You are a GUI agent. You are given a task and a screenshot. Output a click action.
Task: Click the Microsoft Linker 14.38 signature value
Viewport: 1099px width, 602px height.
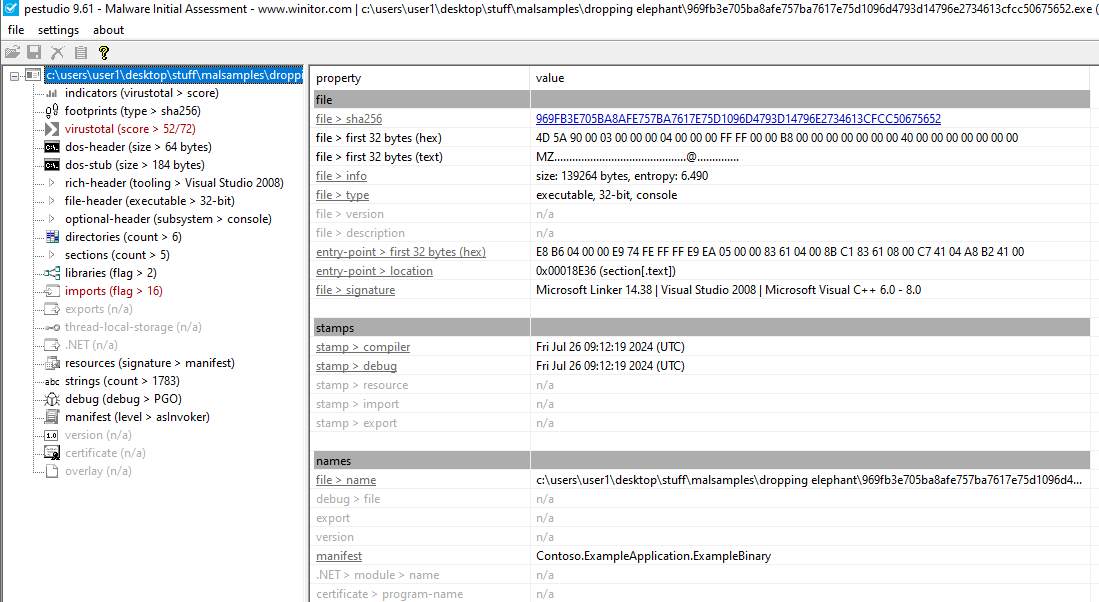pos(728,289)
